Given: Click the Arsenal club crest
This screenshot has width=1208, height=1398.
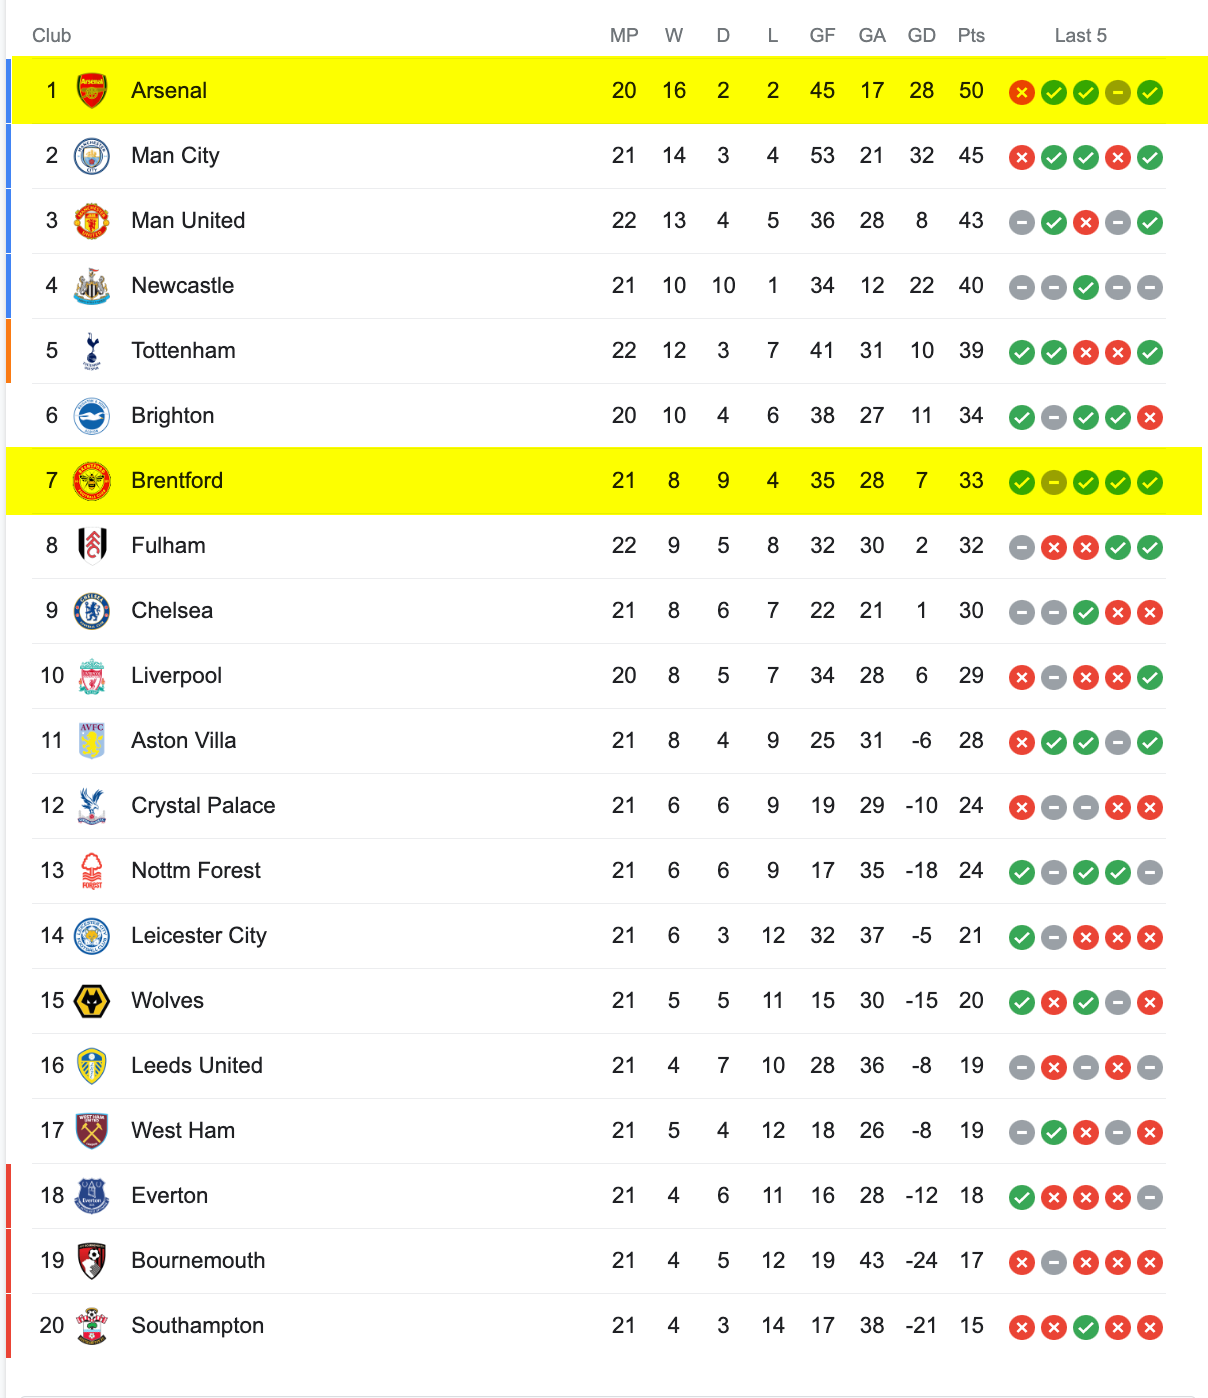Looking at the screenshot, I should pos(92,91).
